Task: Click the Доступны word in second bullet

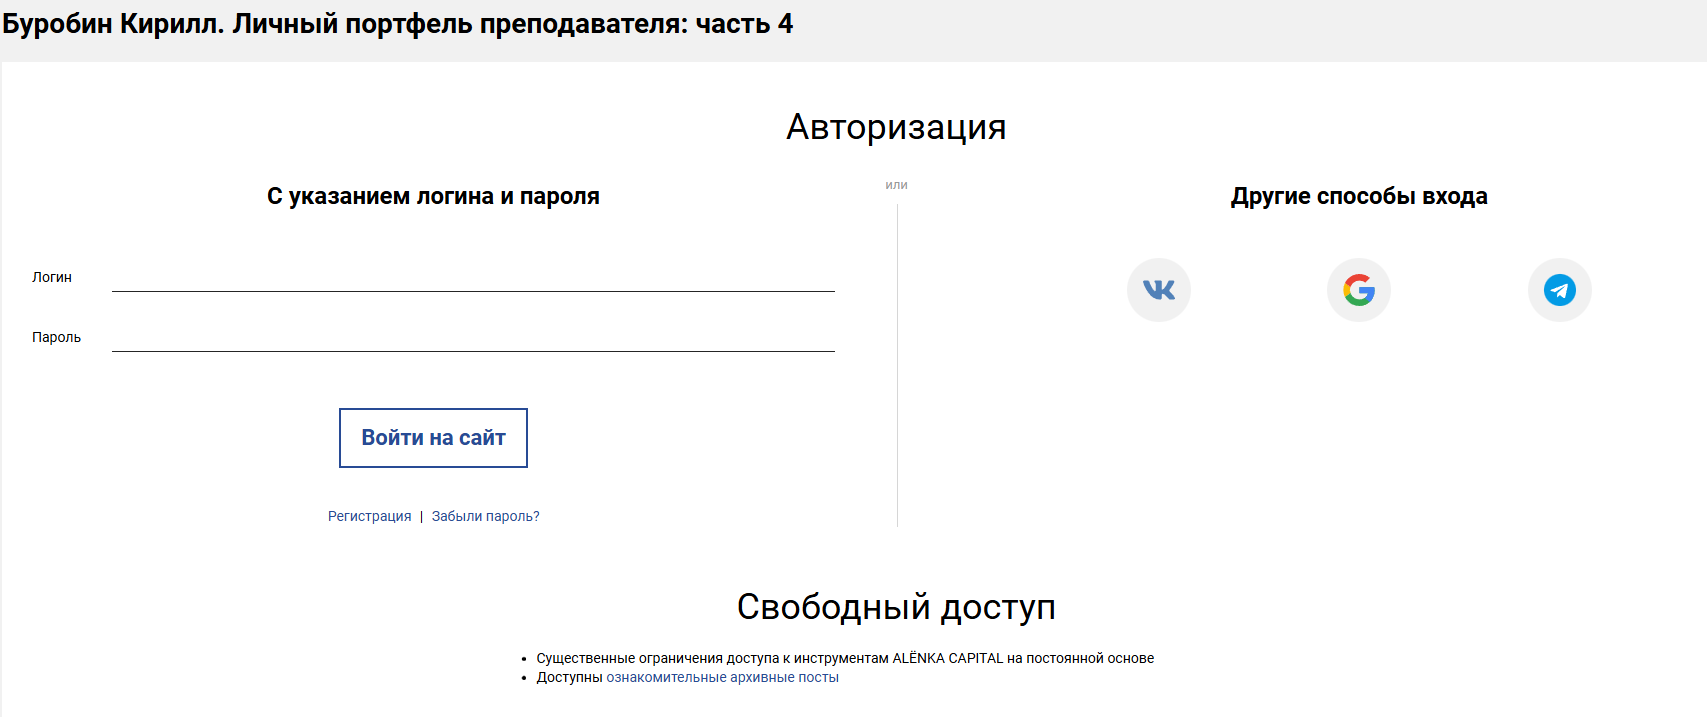Action: (569, 677)
